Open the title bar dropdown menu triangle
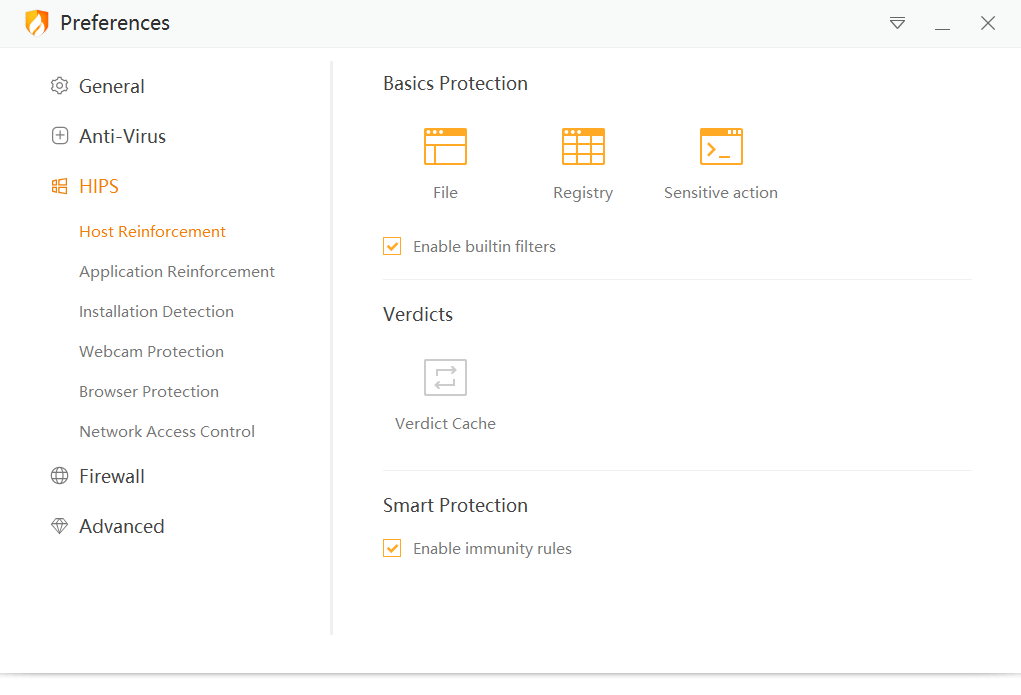Viewport: 1021px width, 695px height. 897,23
